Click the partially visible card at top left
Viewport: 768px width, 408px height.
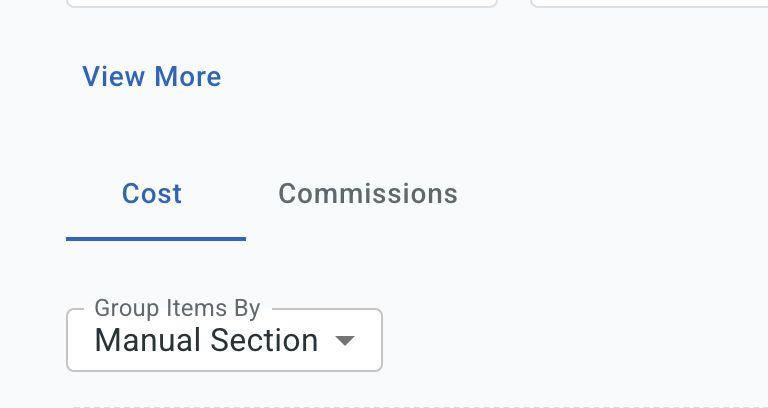click(x=281, y=3)
